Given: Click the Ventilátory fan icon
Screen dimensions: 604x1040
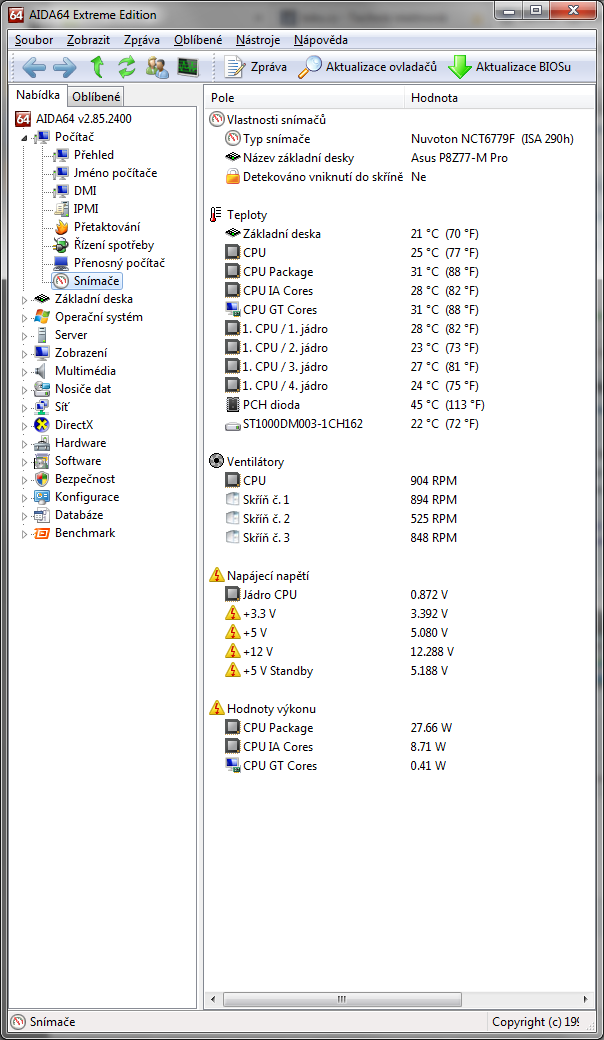Looking at the screenshot, I should click(216, 461).
